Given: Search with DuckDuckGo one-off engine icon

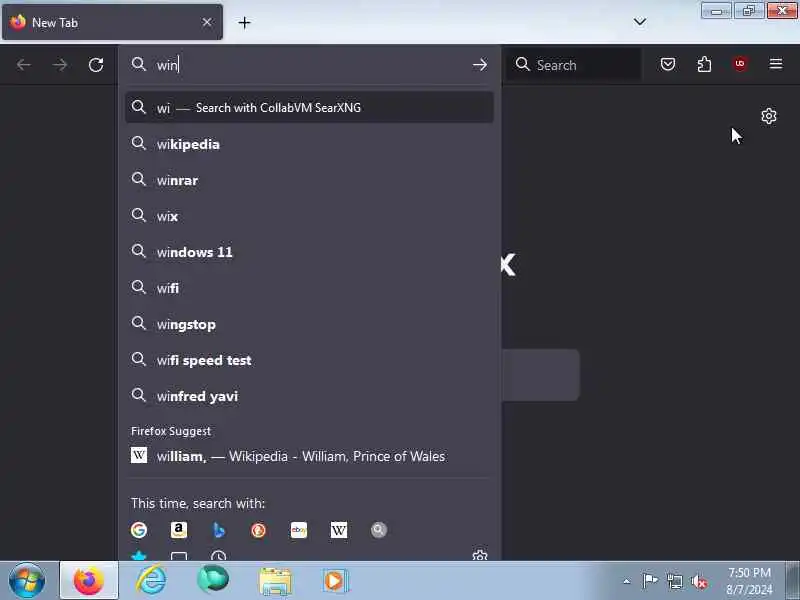Looking at the screenshot, I should (x=258, y=530).
